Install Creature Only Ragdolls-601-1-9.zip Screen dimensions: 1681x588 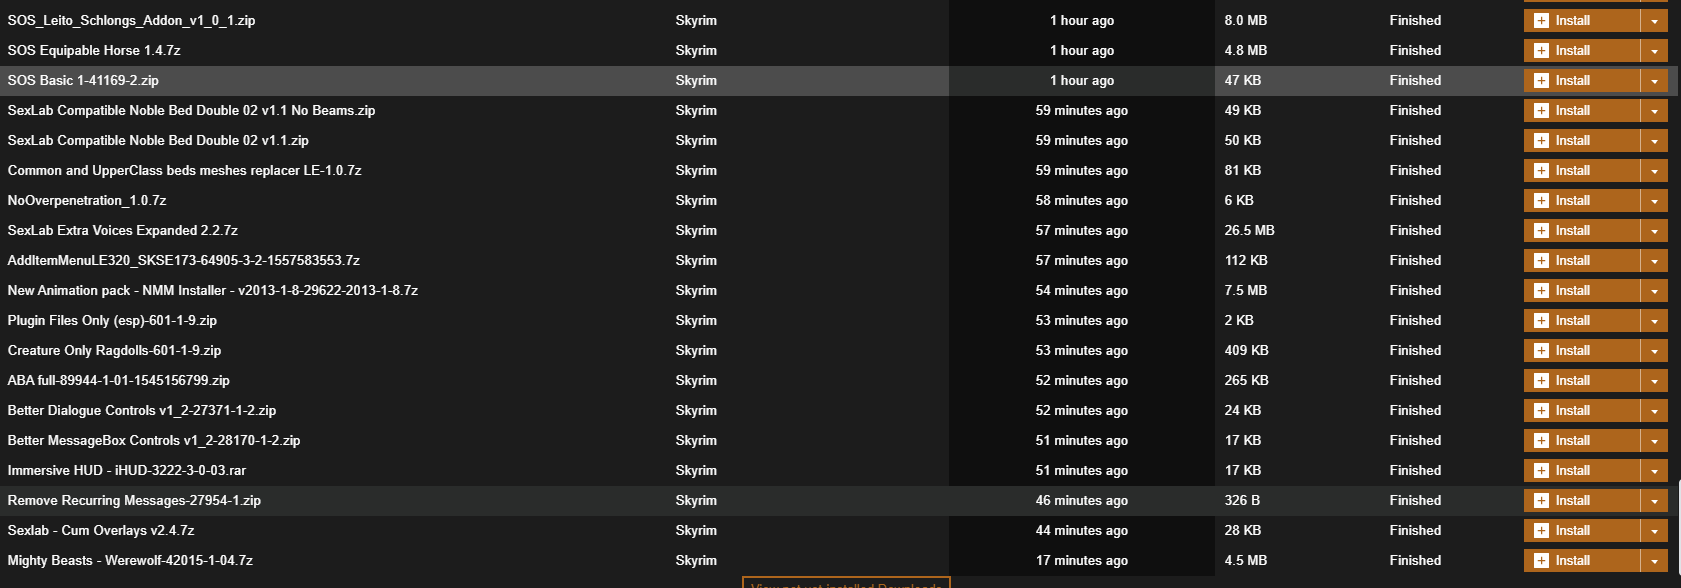pyautogui.click(x=1582, y=350)
